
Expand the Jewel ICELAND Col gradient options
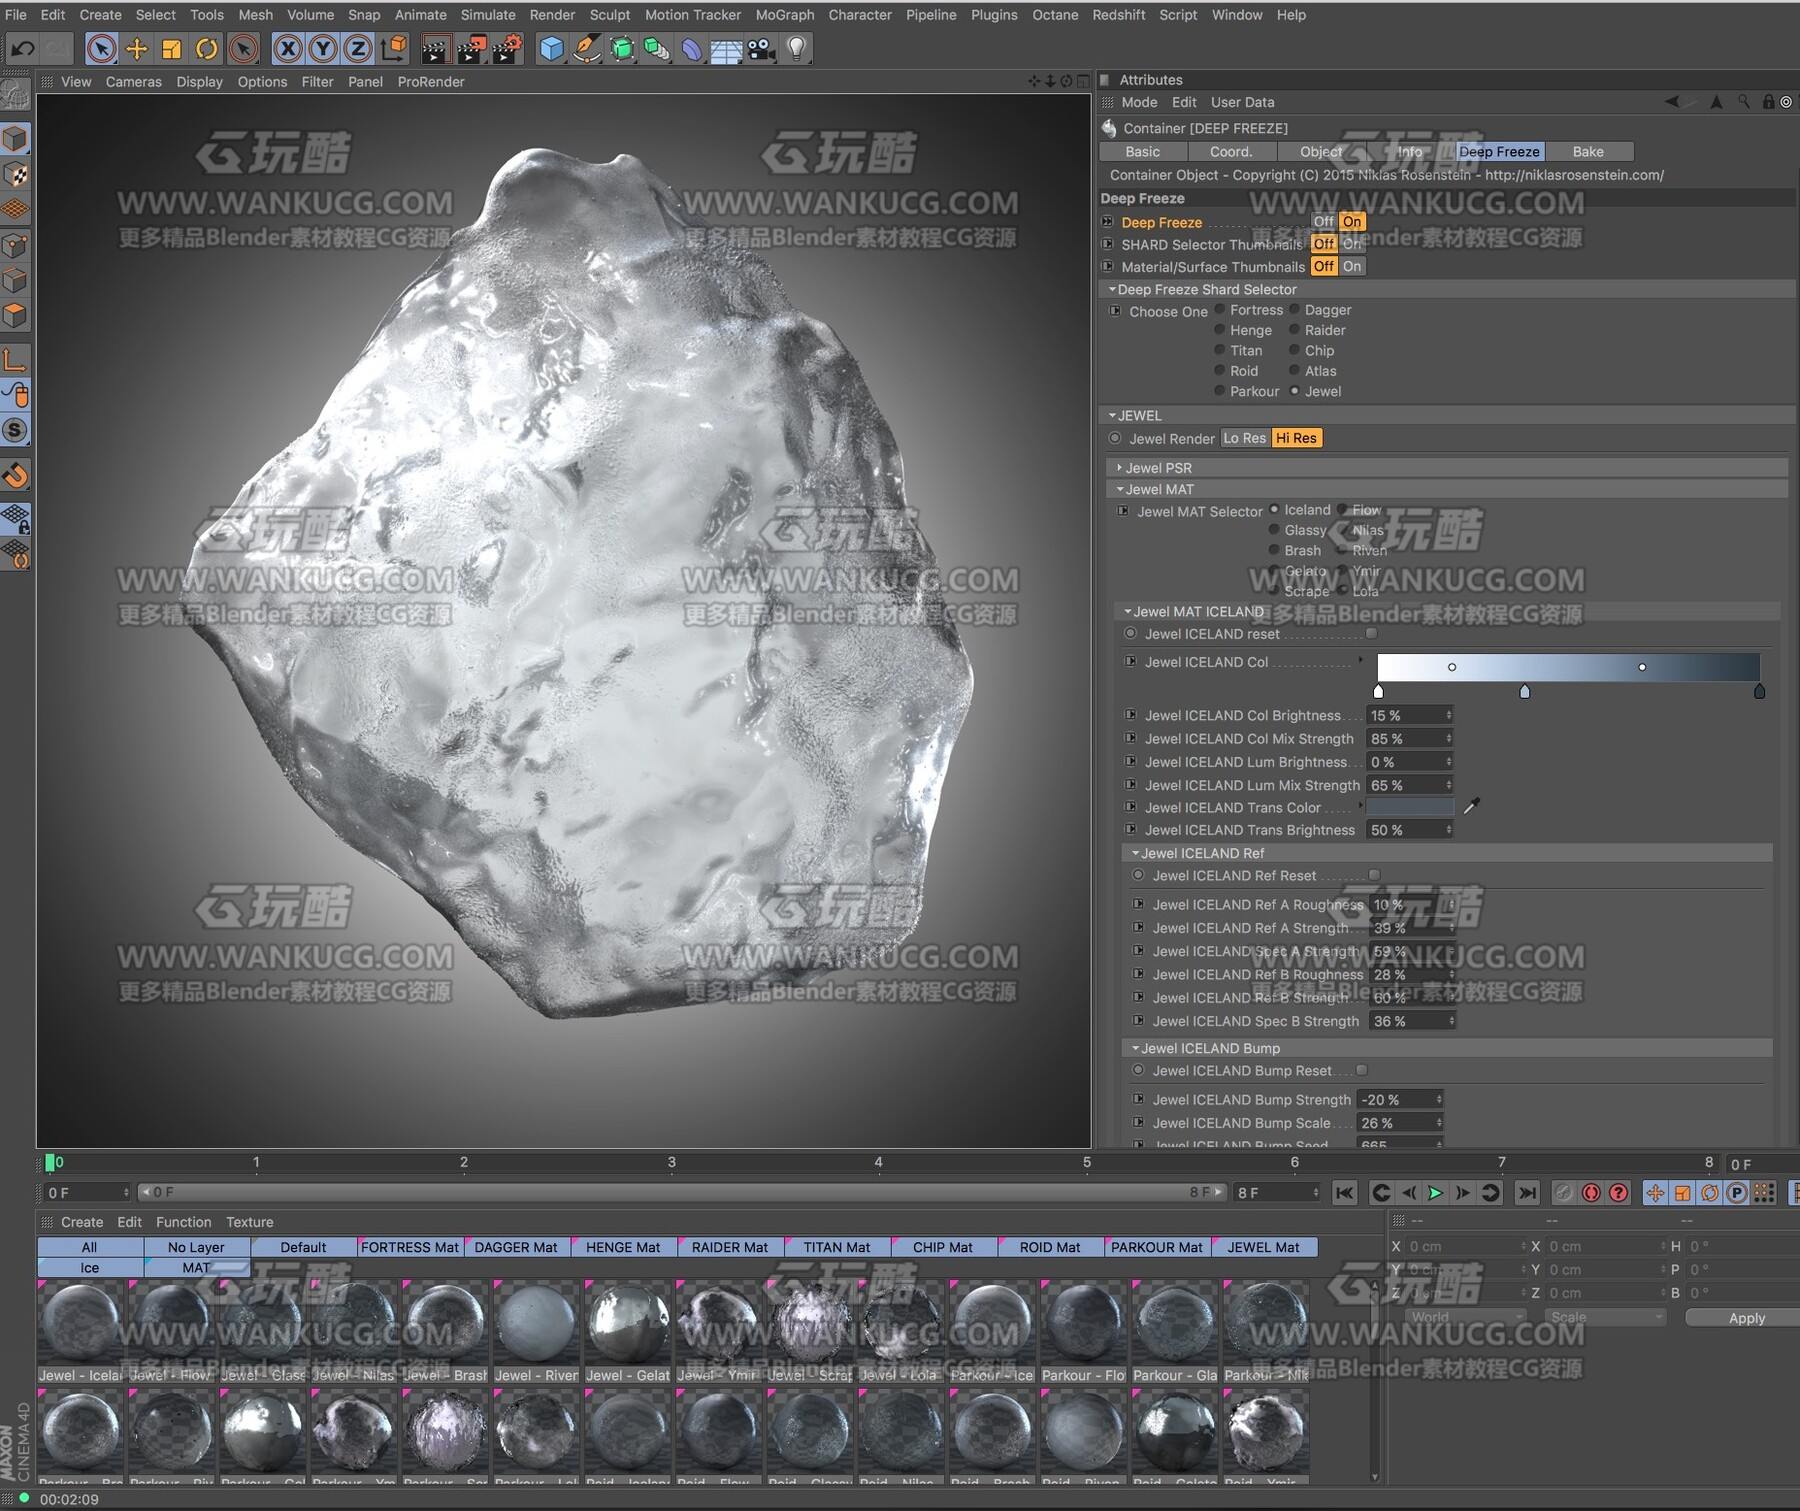[x=1361, y=661]
